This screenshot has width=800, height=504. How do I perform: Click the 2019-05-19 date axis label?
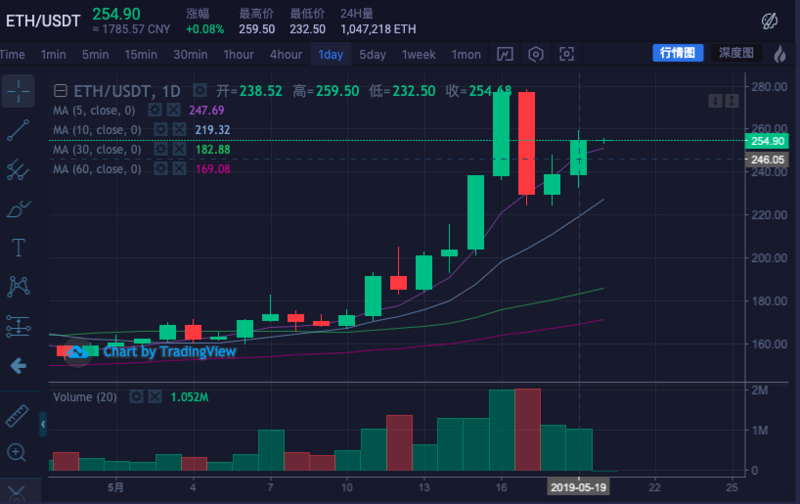click(579, 487)
